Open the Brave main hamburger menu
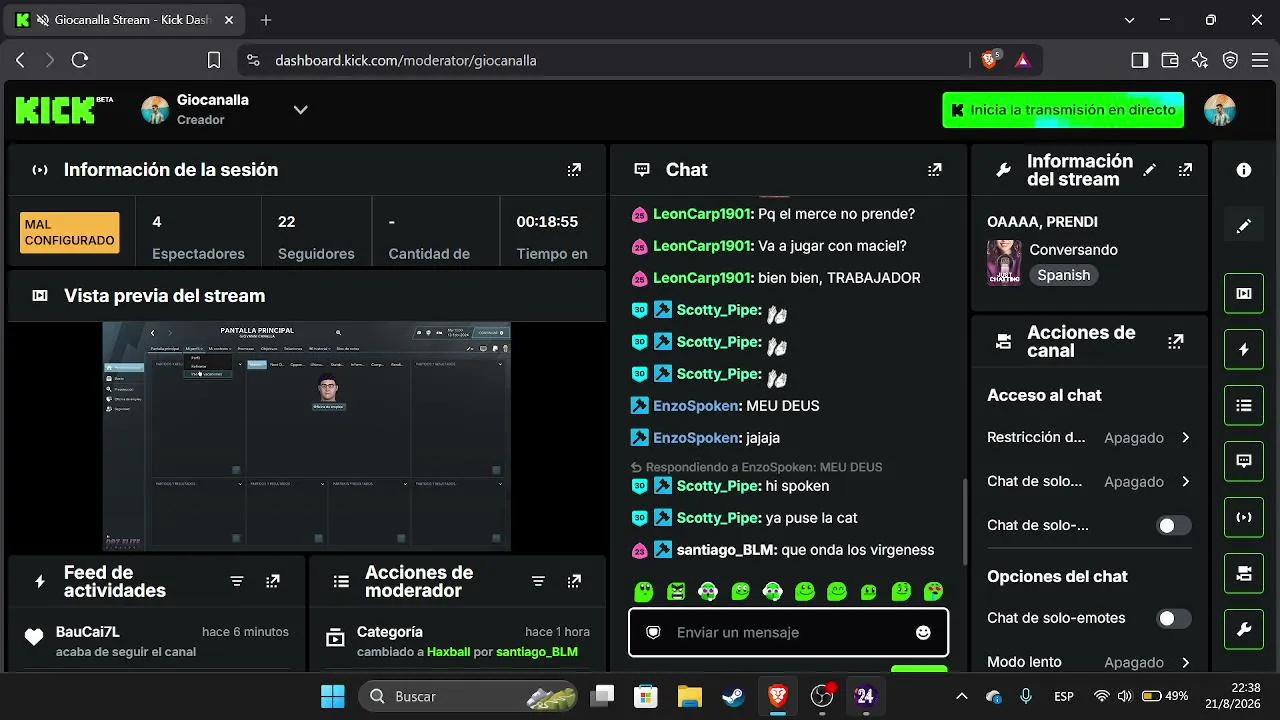 tap(1260, 60)
